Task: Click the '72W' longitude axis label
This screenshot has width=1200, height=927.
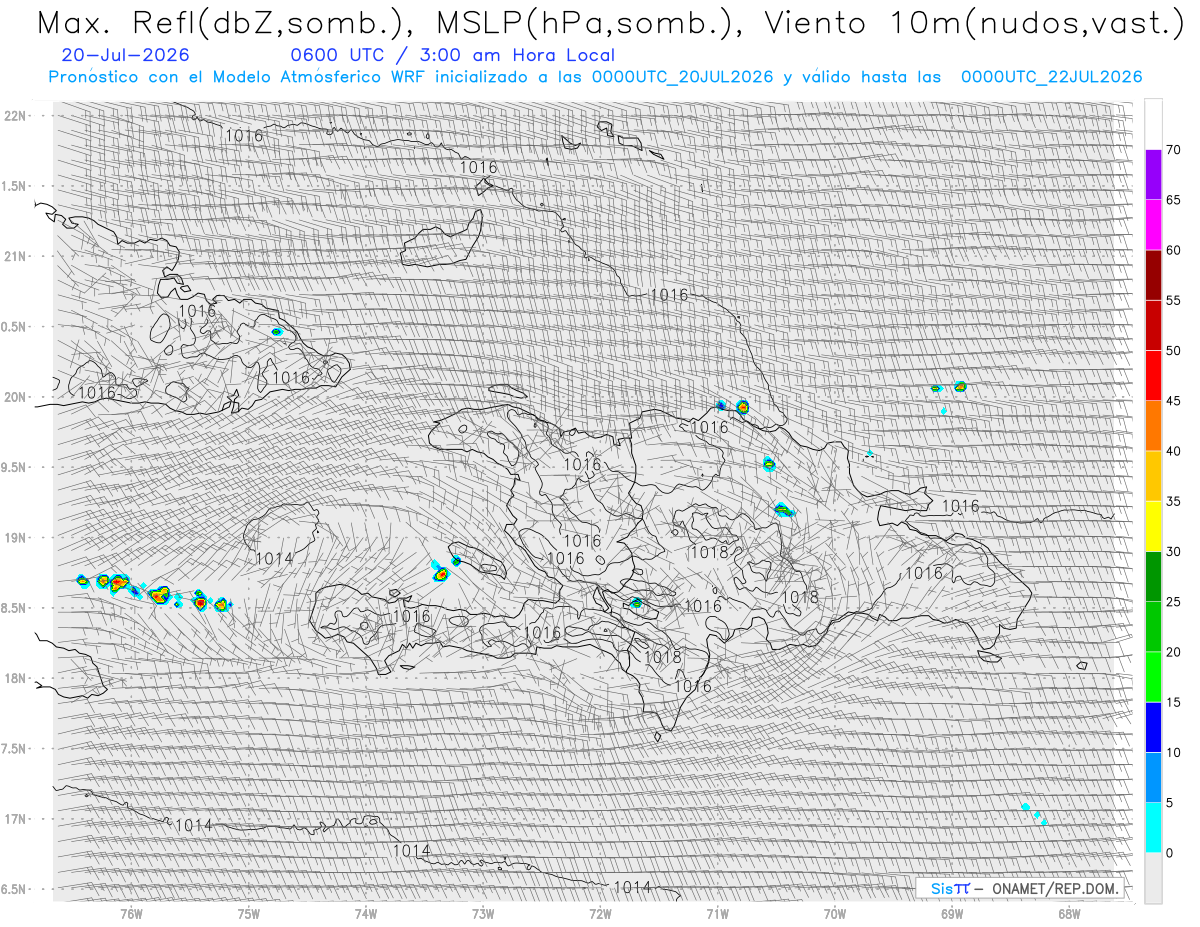Action: [600, 913]
